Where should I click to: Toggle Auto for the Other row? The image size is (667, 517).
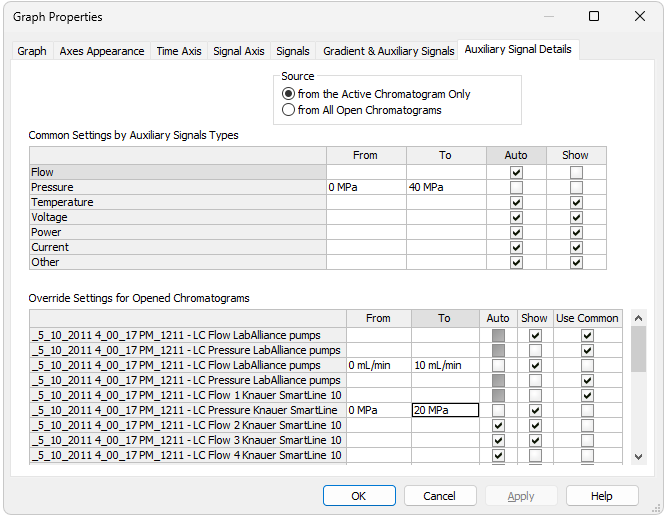[x=516, y=263]
